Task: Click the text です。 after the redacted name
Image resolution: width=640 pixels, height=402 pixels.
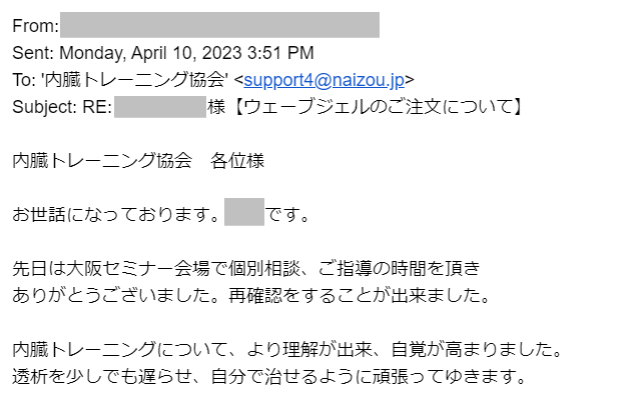Action: pyautogui.click(x=288, y=214)
